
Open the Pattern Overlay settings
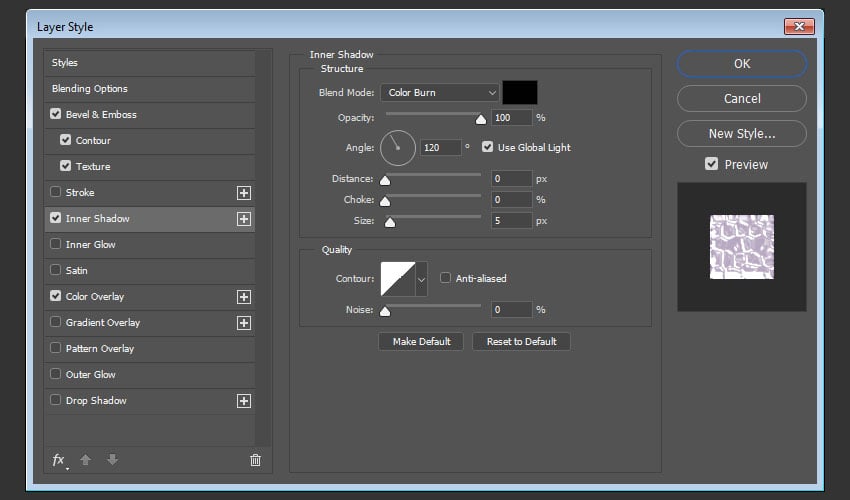(x=100, y=349)
